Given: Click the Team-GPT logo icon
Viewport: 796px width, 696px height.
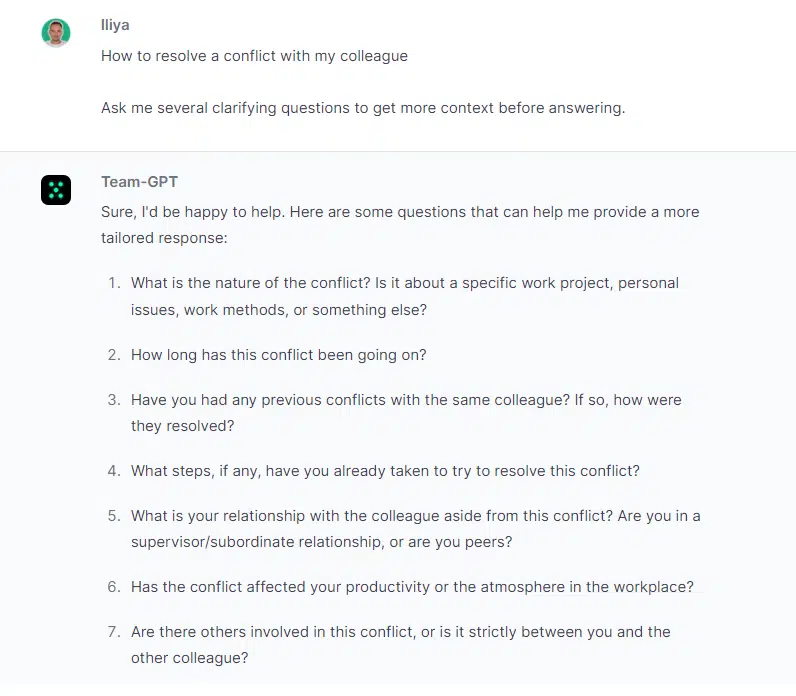Looking at the screenshot, I should click(56, 190).
